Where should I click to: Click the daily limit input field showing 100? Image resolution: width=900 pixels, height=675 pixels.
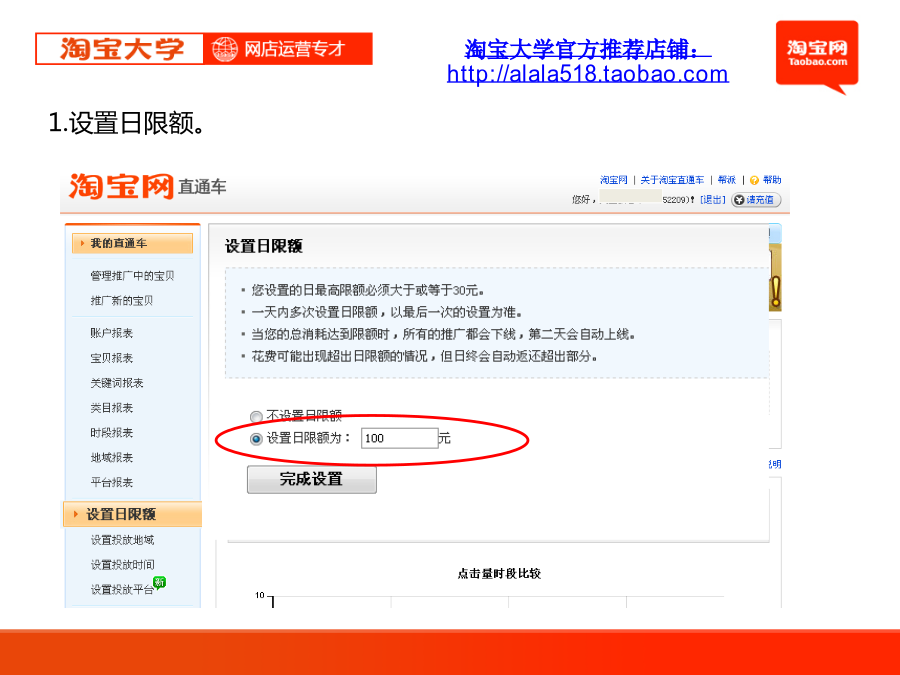399,439
